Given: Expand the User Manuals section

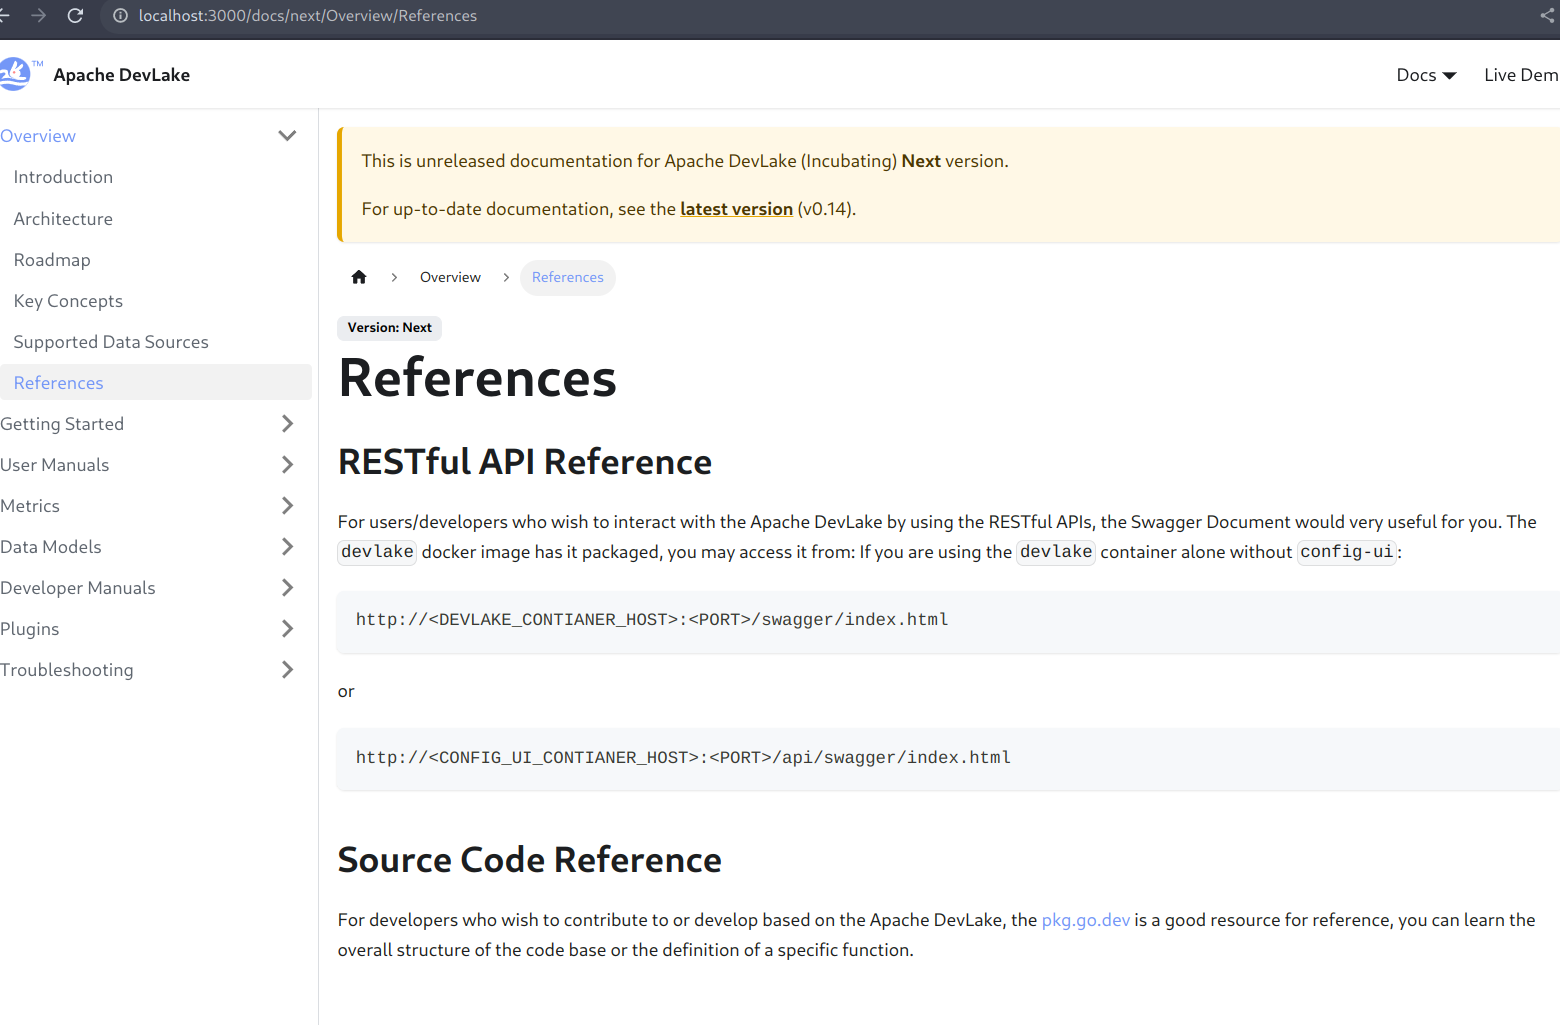Looking at the screenshot, I should tap(287, 465).
